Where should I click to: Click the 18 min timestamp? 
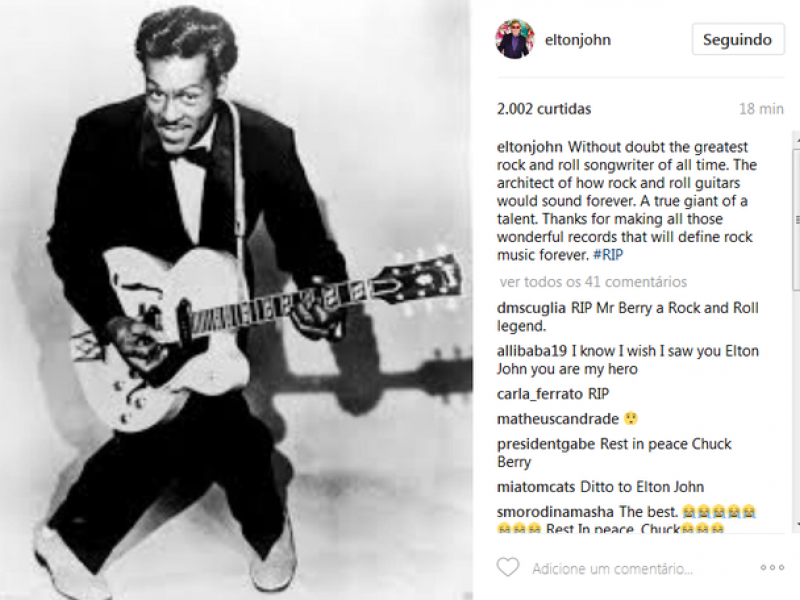point(761,109)
